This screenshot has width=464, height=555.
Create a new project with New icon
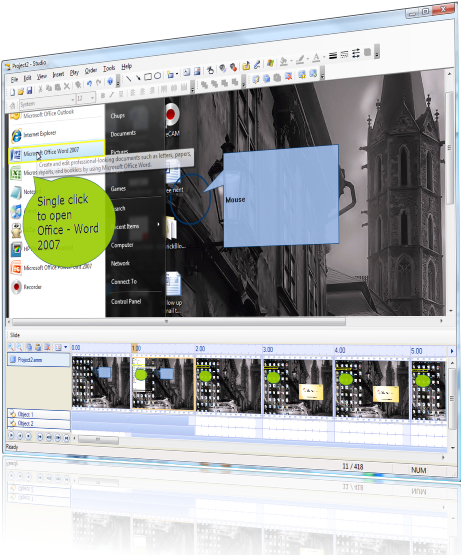pos(13,92)
